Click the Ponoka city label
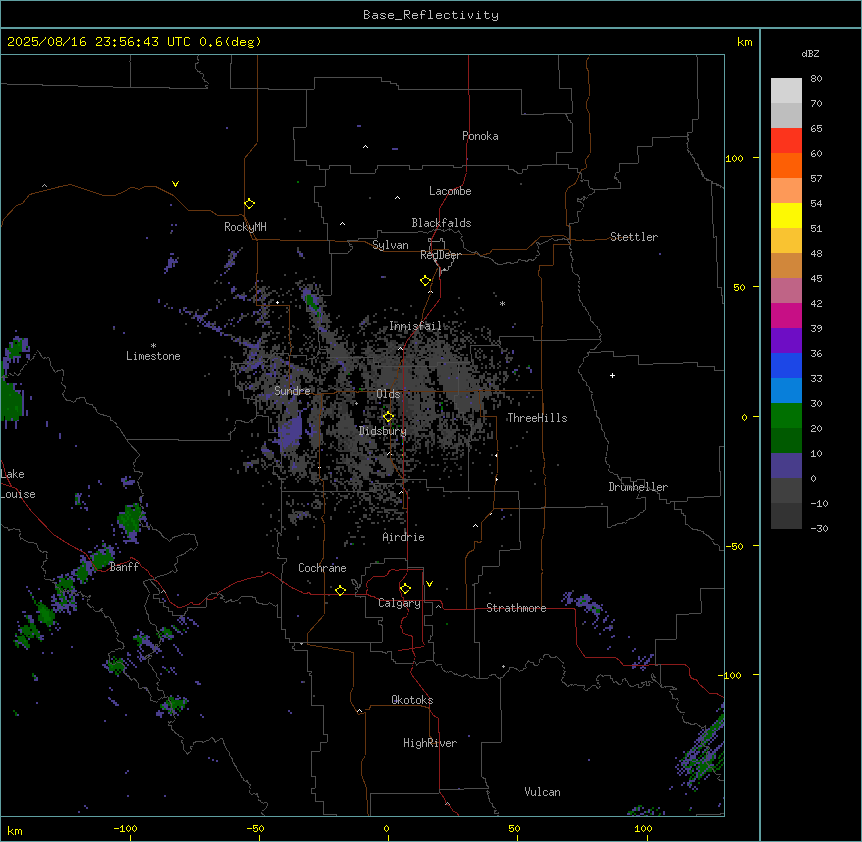This screenshot has height=842, width=862. pyautogui.click(x=480, y=136)
